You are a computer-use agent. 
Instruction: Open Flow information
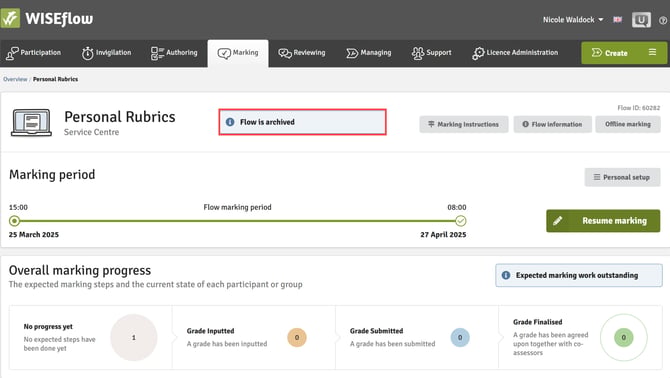point(552,124)
